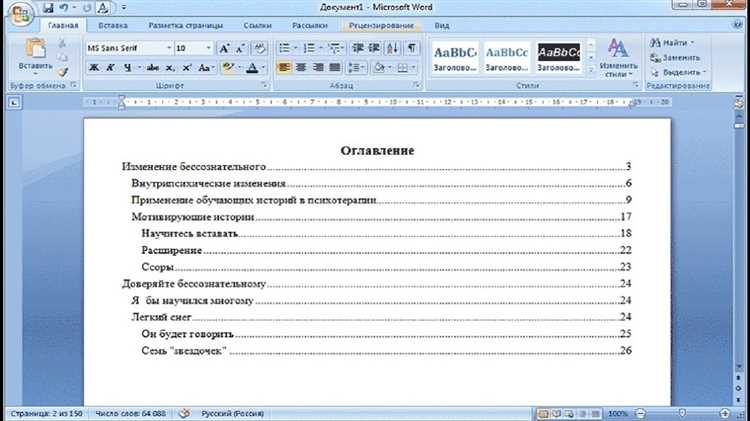Open the shading dropdown
Image resolution: width=750 pixels, height=421 pixels.
(x=382, y=67)
